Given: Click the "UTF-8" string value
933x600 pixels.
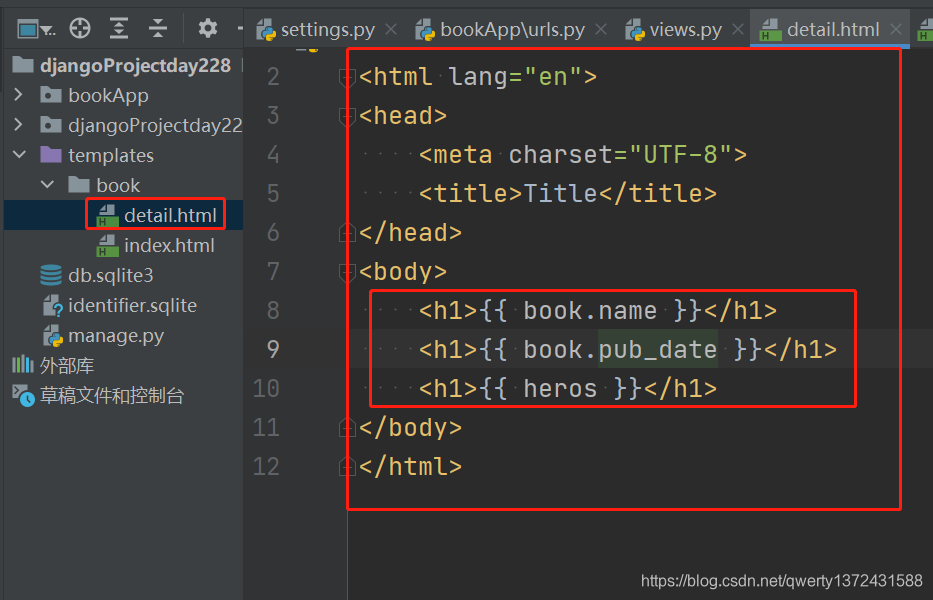Looking at the screenshot, I should 680,155.
